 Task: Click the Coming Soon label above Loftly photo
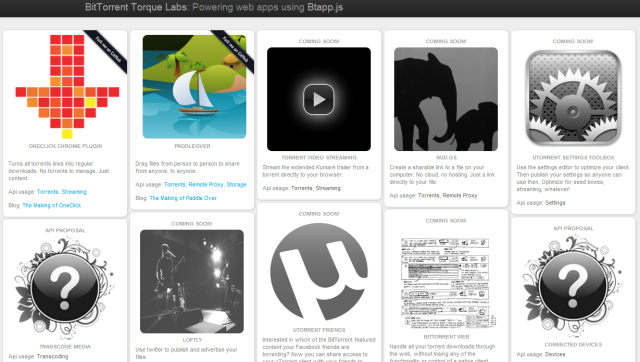point(192,224)
